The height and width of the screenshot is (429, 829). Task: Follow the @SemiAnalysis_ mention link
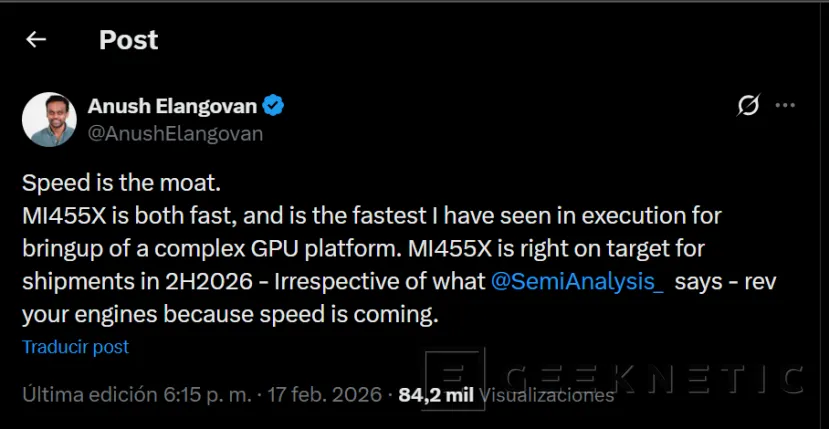(x=577, y=281)
